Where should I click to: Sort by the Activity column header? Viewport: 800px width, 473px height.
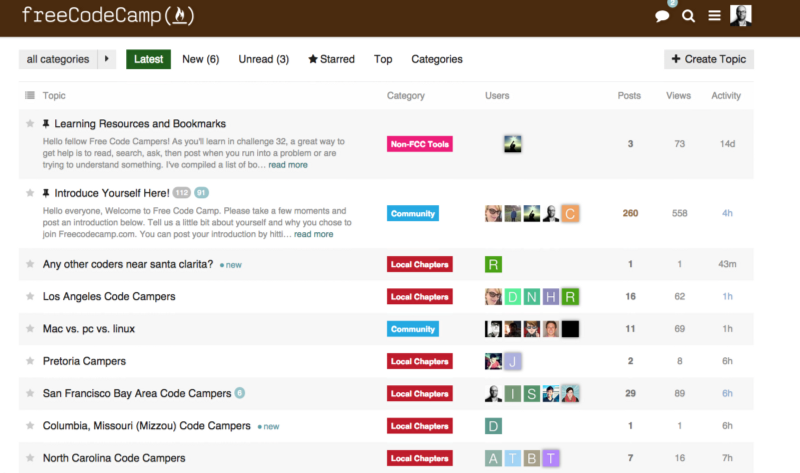tap(726, 95)
